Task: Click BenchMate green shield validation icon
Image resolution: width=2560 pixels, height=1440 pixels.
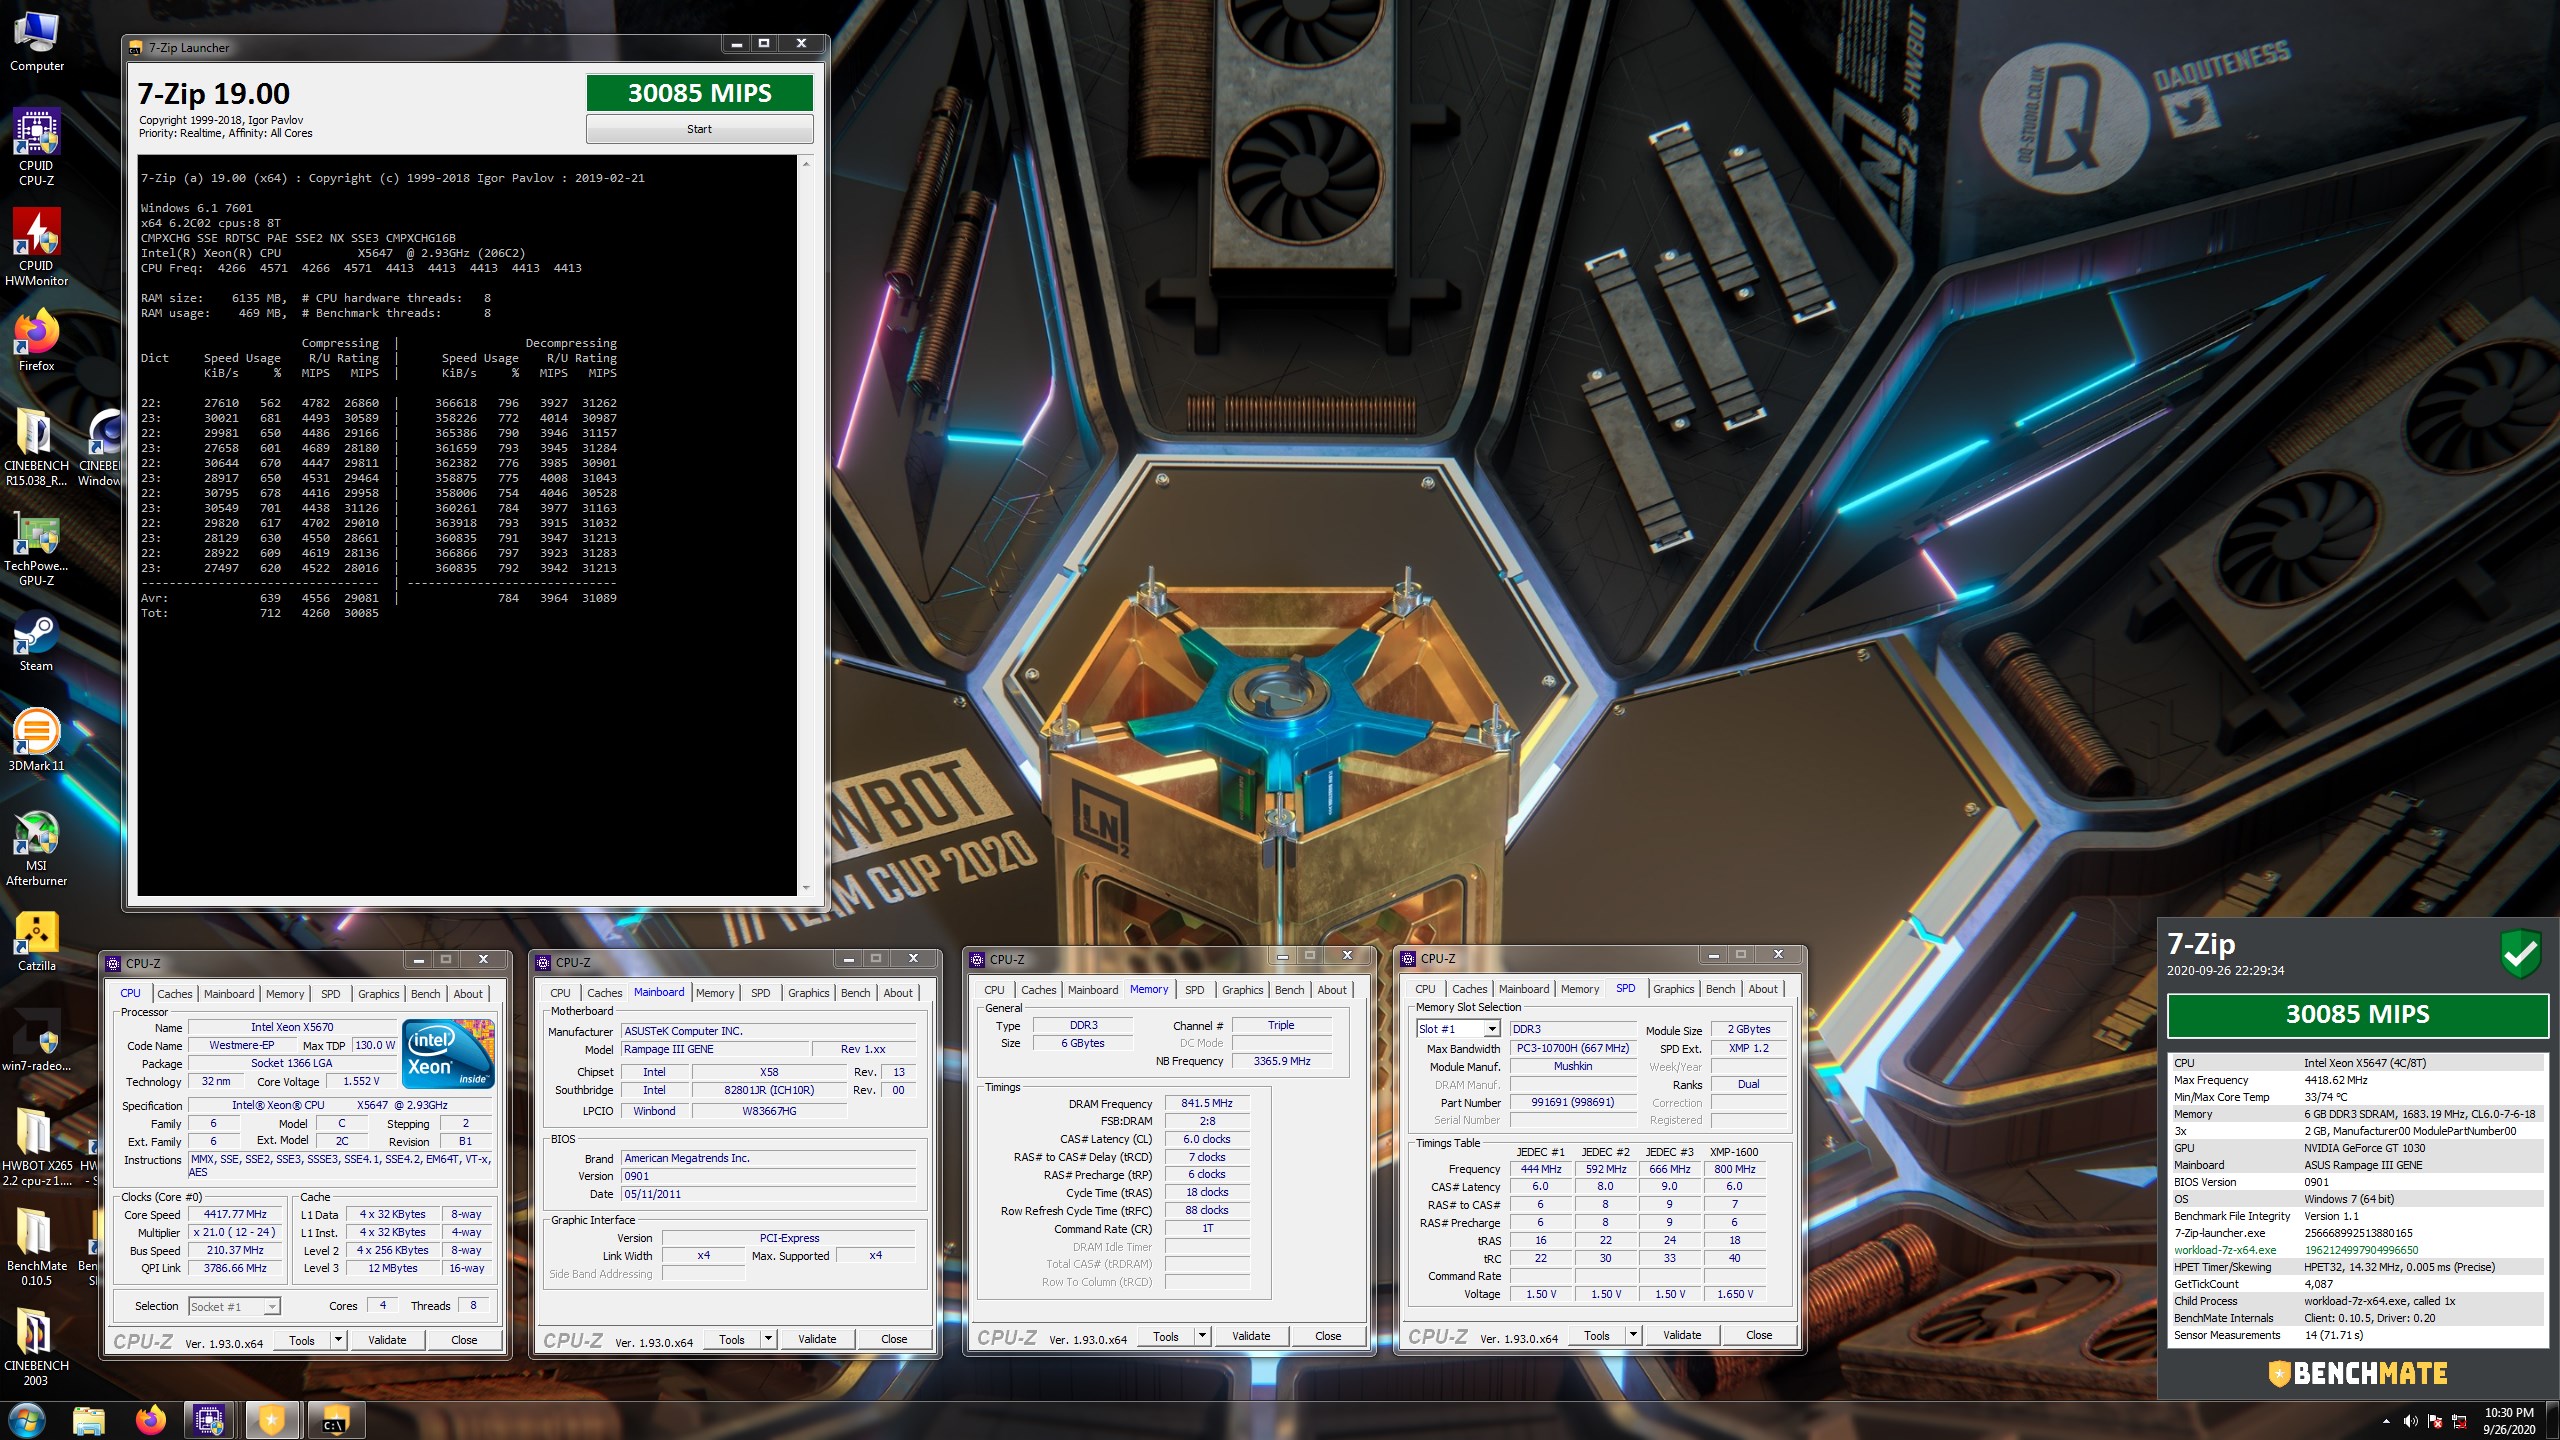Action: click(2520, 953)
